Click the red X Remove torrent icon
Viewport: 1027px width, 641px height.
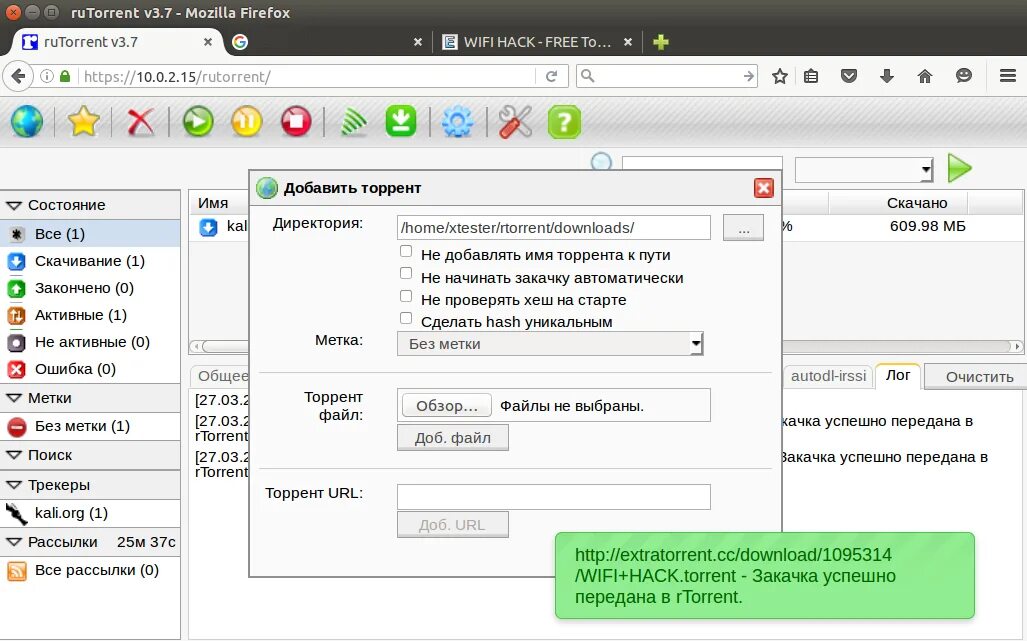[x=140, y=122]
